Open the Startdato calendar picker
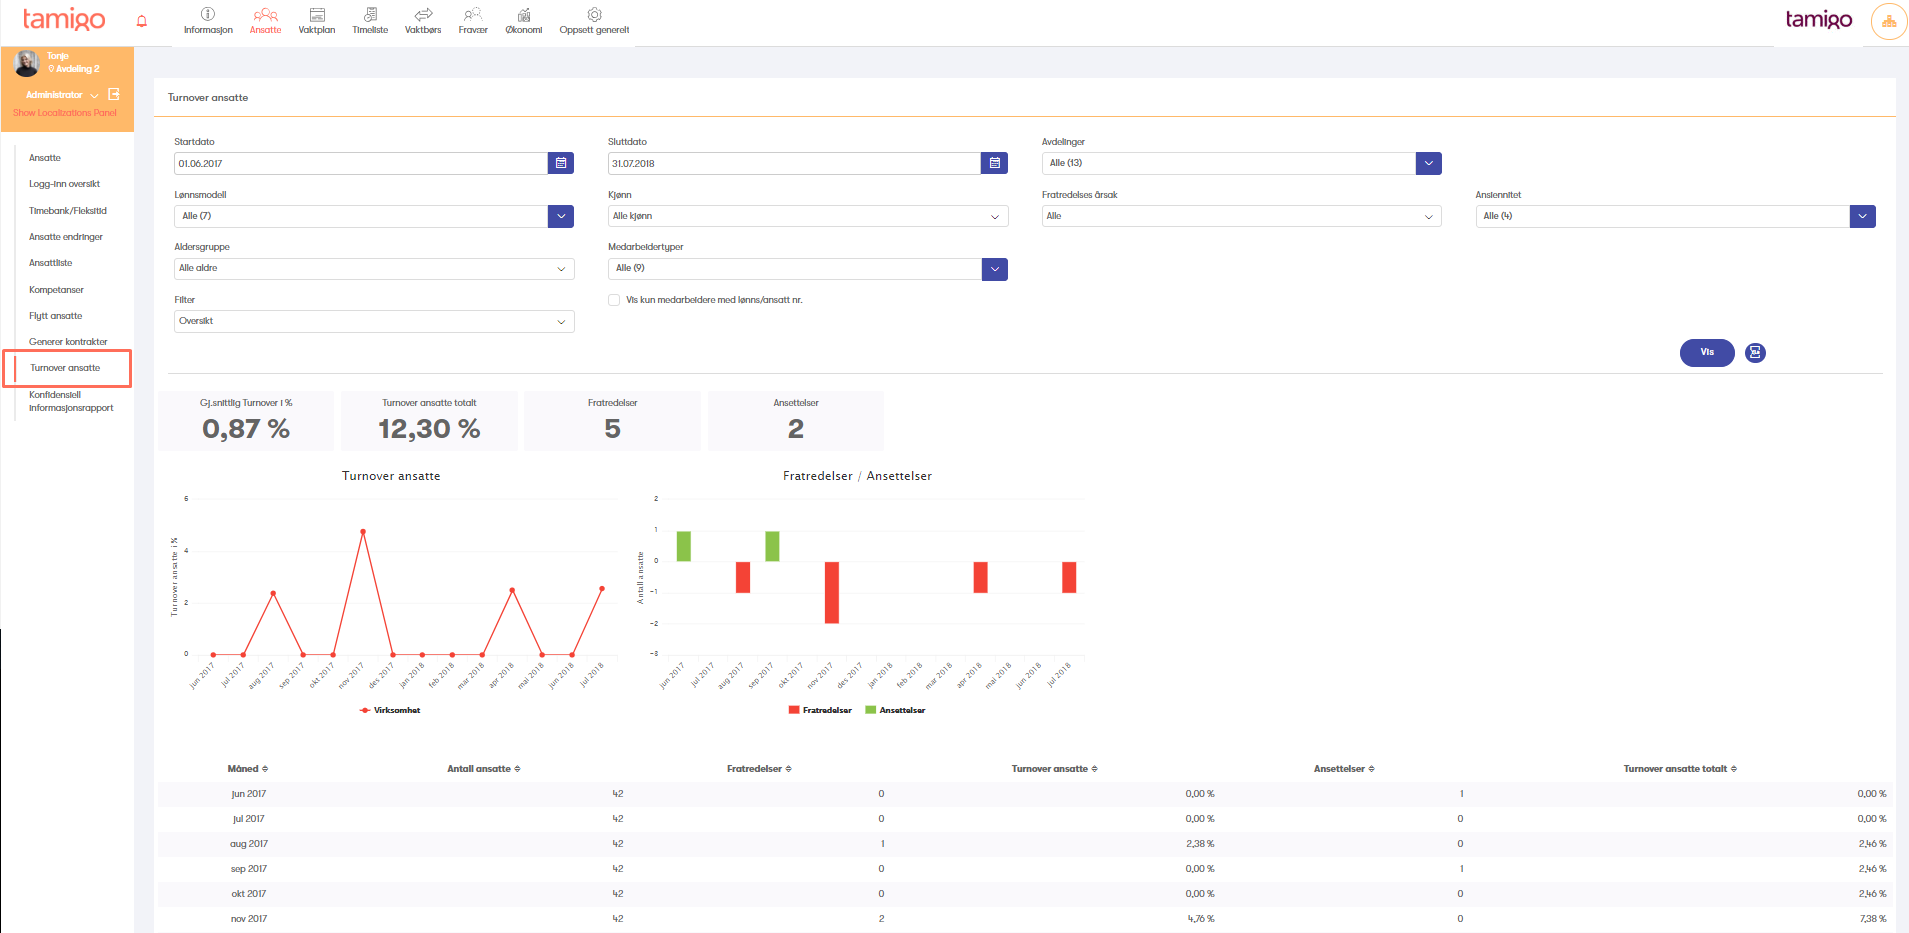 click(561, 163)
